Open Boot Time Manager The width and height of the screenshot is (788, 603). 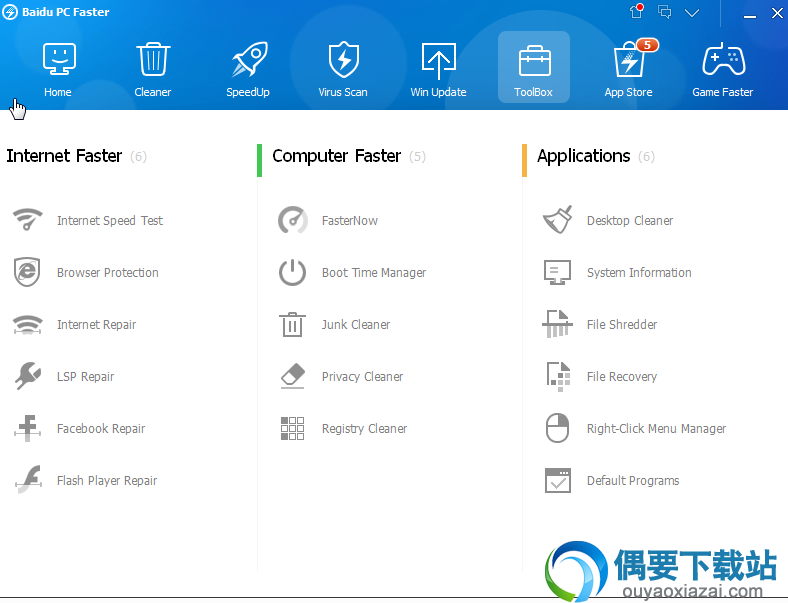click(374, 272)
